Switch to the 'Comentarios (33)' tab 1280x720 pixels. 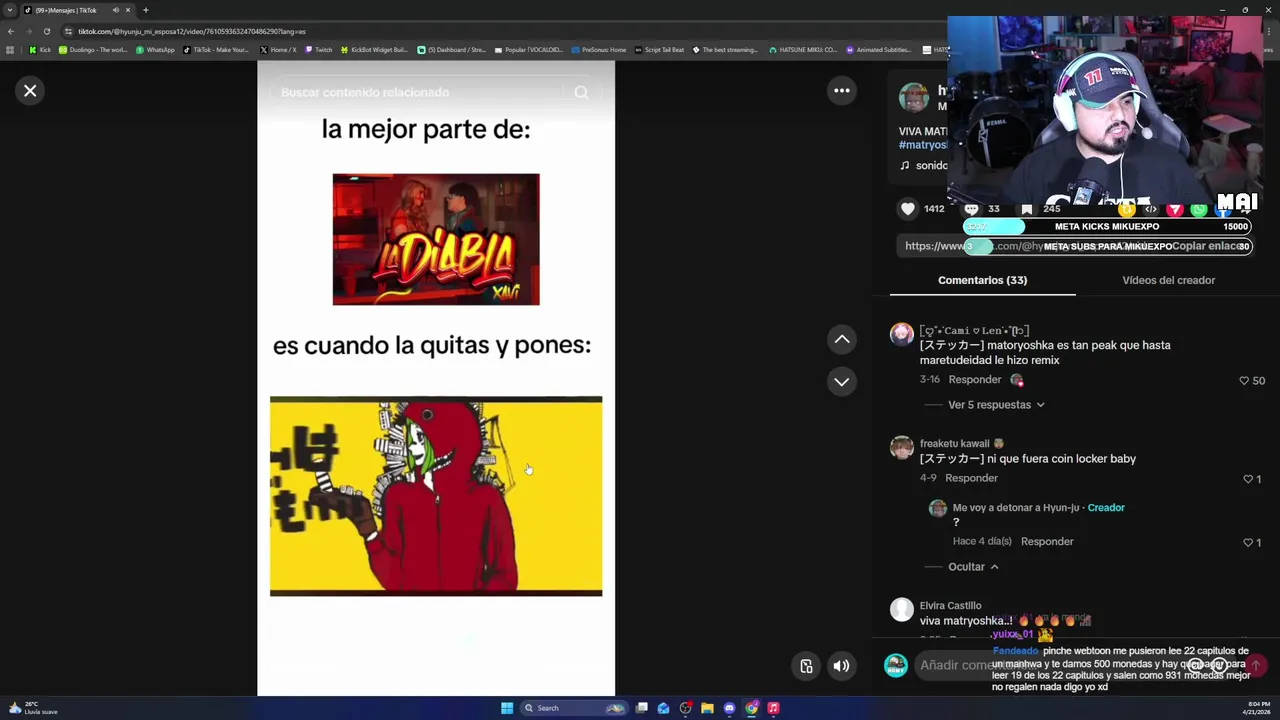click(982, 280)
